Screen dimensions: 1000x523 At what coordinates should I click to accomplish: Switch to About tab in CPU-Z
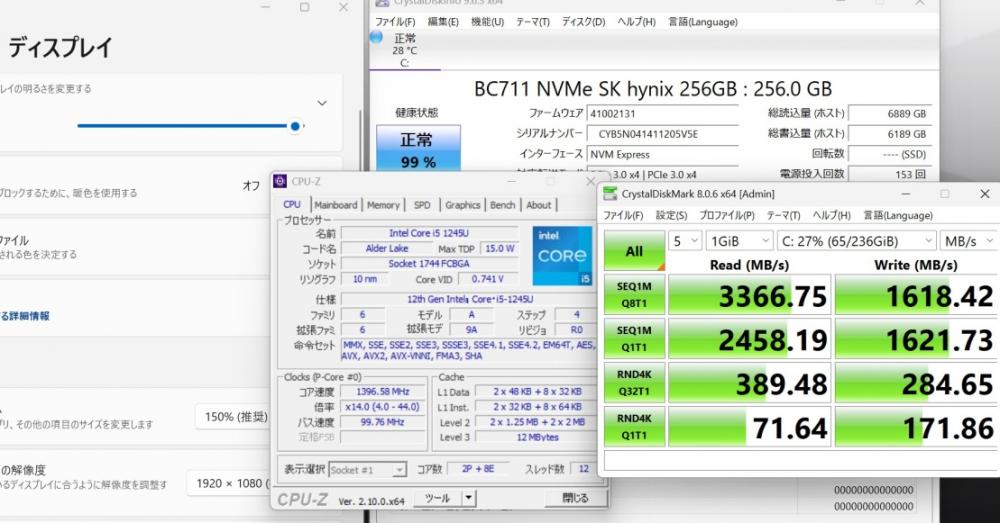539,205
